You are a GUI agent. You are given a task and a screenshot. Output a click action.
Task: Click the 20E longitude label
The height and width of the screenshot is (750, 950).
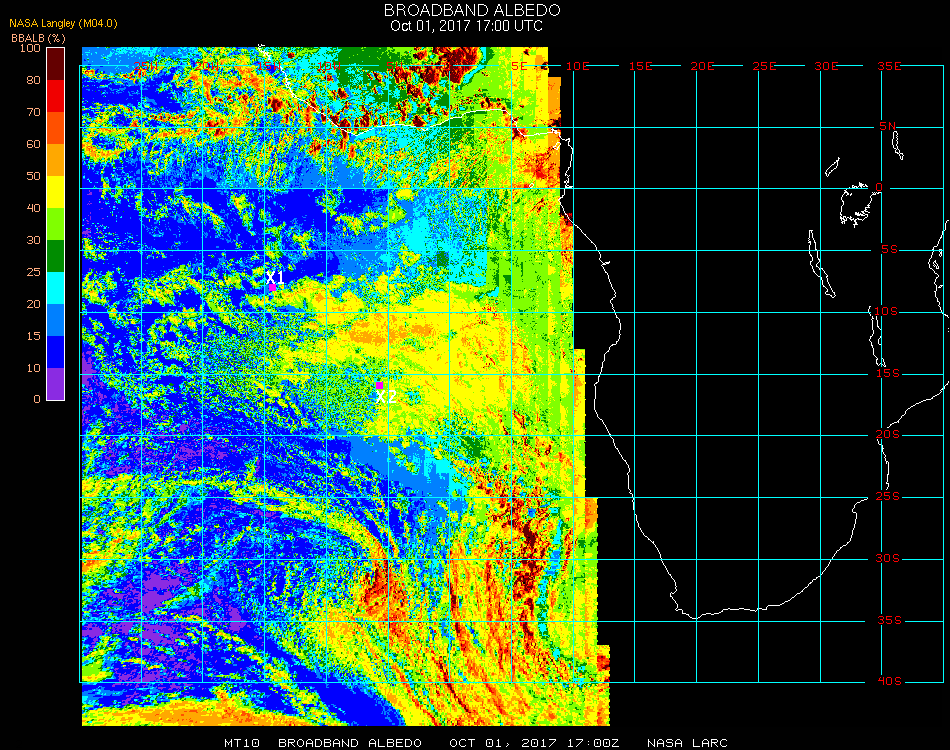point(702,66)
